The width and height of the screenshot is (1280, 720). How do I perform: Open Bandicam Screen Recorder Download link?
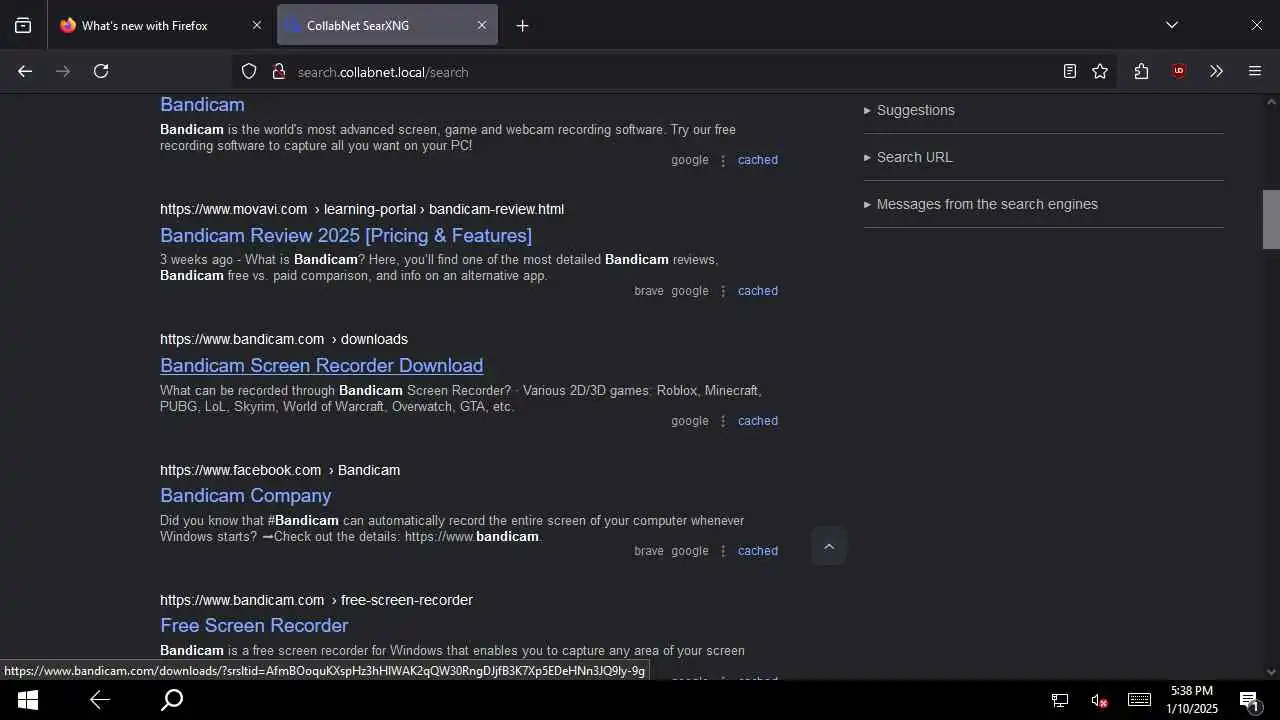pyautogui.click(x=321, y=365)
